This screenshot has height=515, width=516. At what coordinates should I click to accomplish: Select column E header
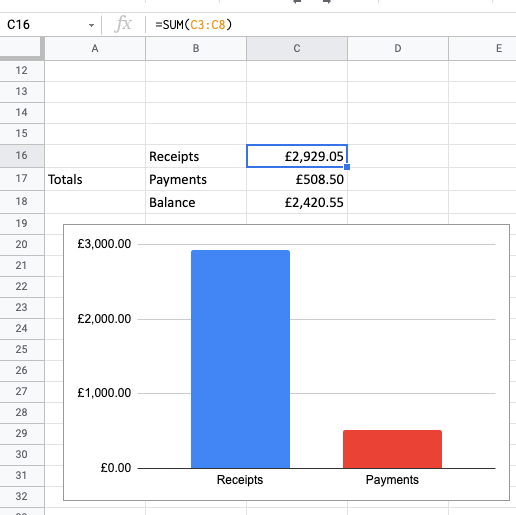(483, 49)
